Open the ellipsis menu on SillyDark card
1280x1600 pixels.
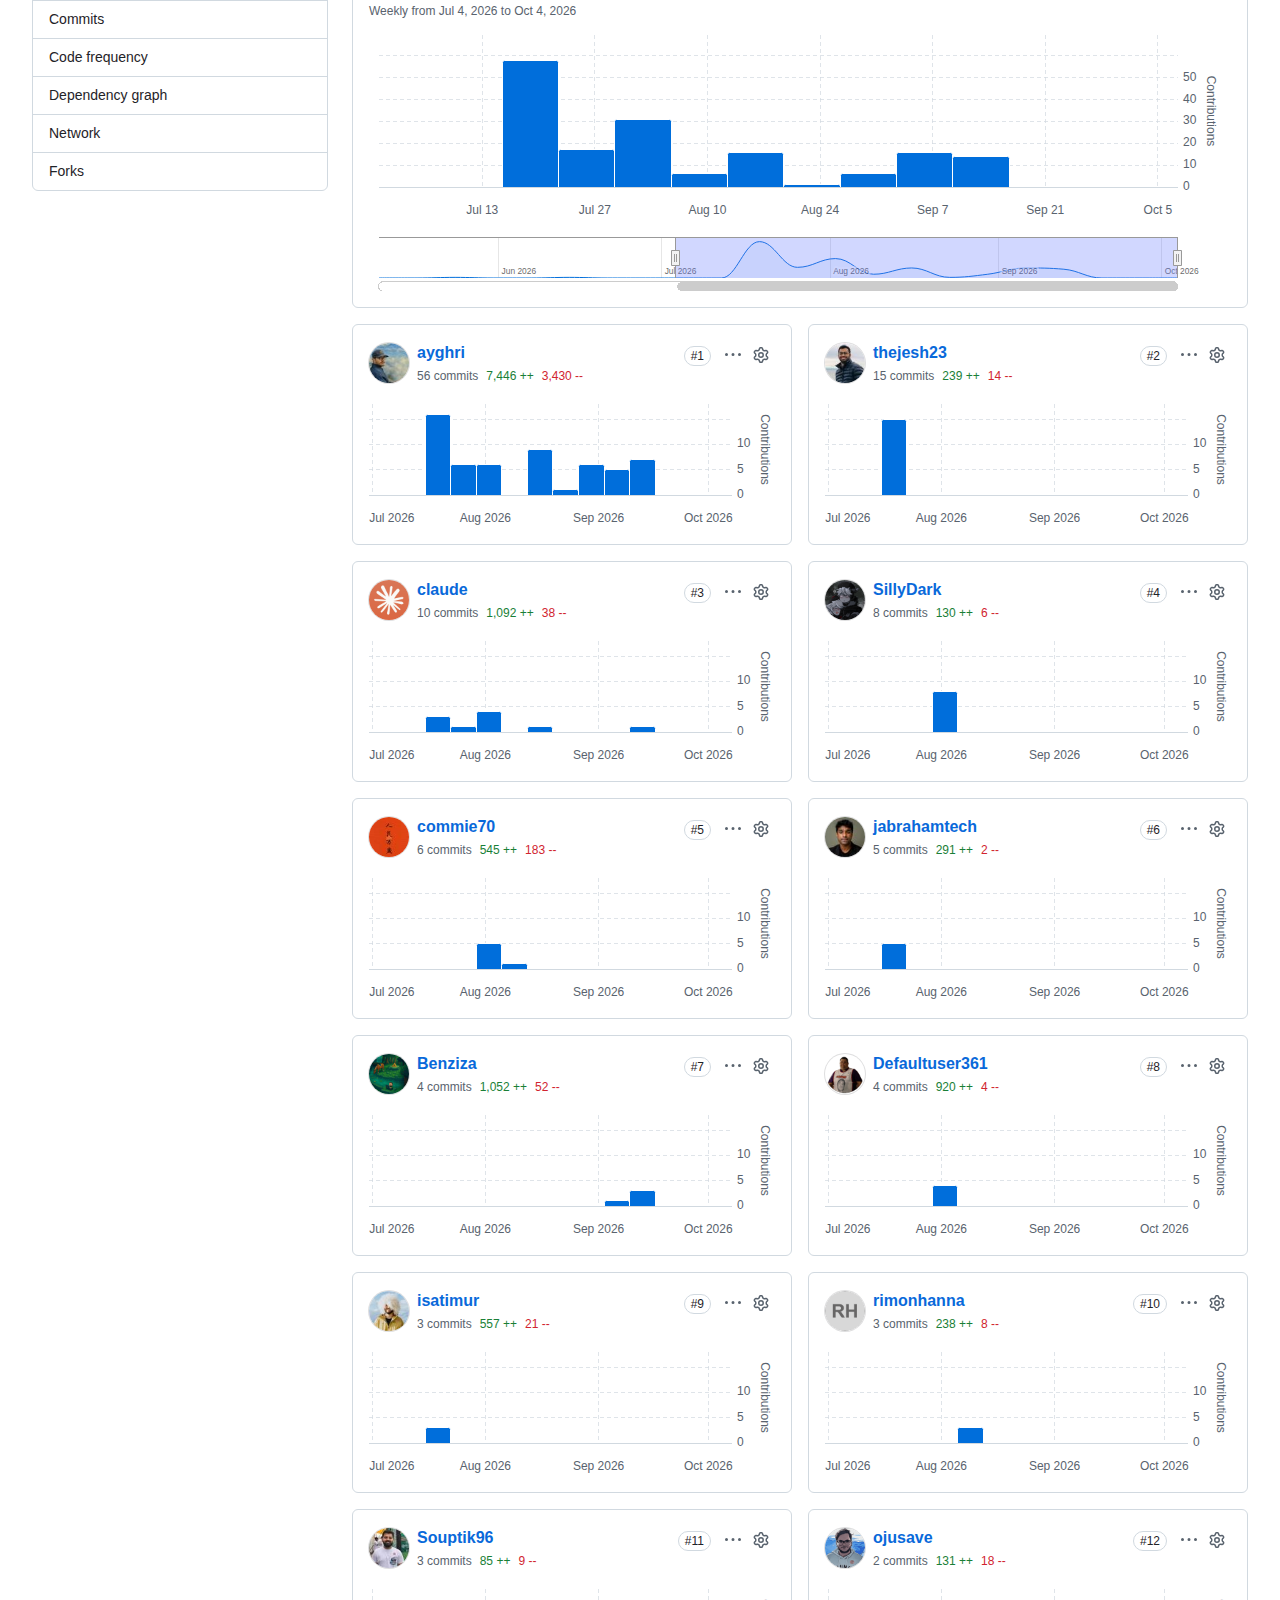(x=1189, y=592)
